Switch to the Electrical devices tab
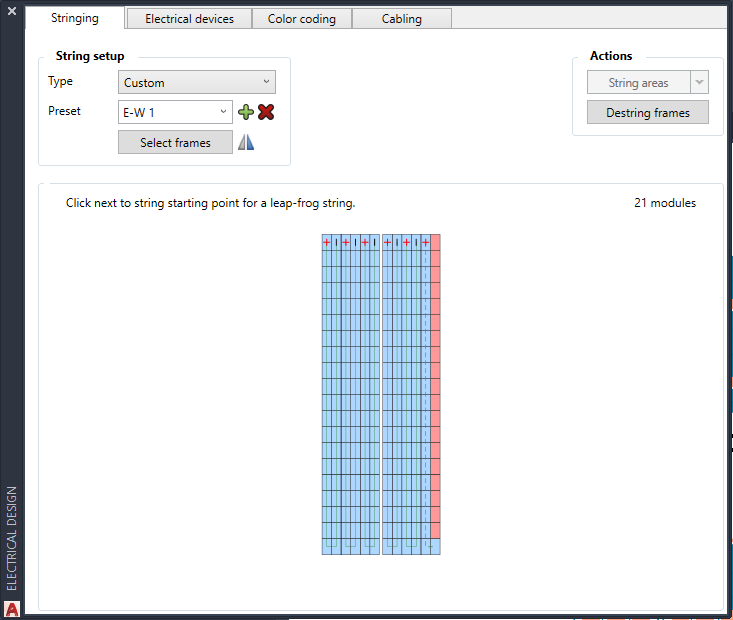Screen dimensions: 733x620 pyautogui.click(x=189, y=19)
